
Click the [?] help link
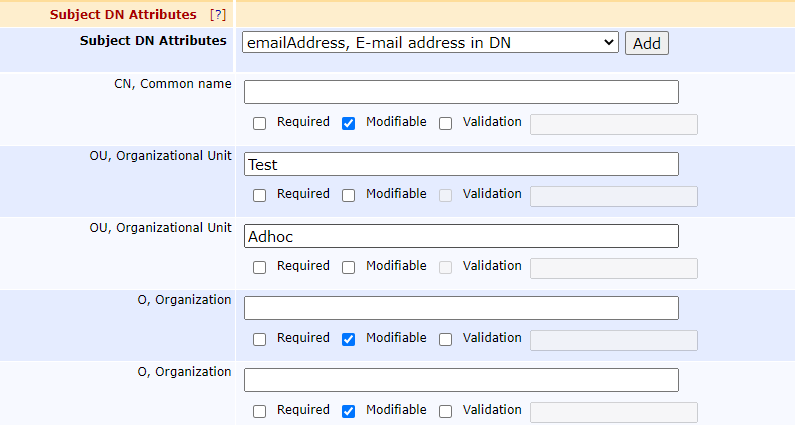click(217, 15)
